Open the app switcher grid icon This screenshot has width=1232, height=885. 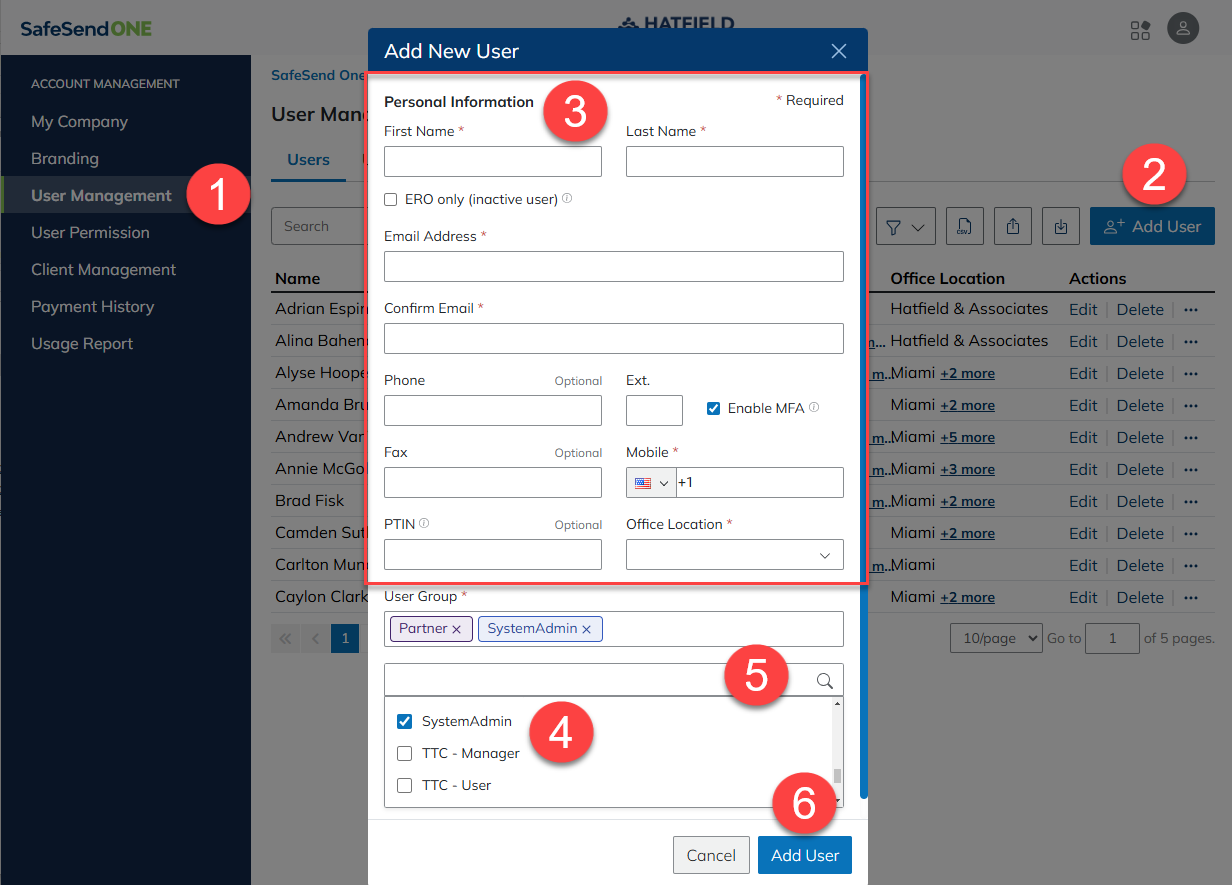[x=1140, y=29]
